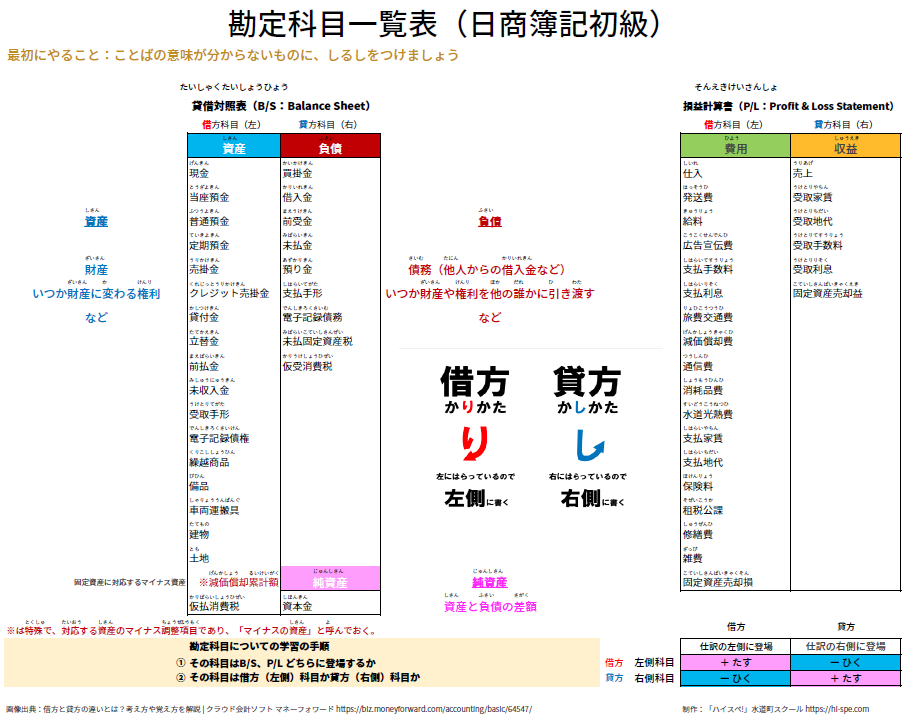
Task: Select the orange 収益 column header cell
Action: 845,148
